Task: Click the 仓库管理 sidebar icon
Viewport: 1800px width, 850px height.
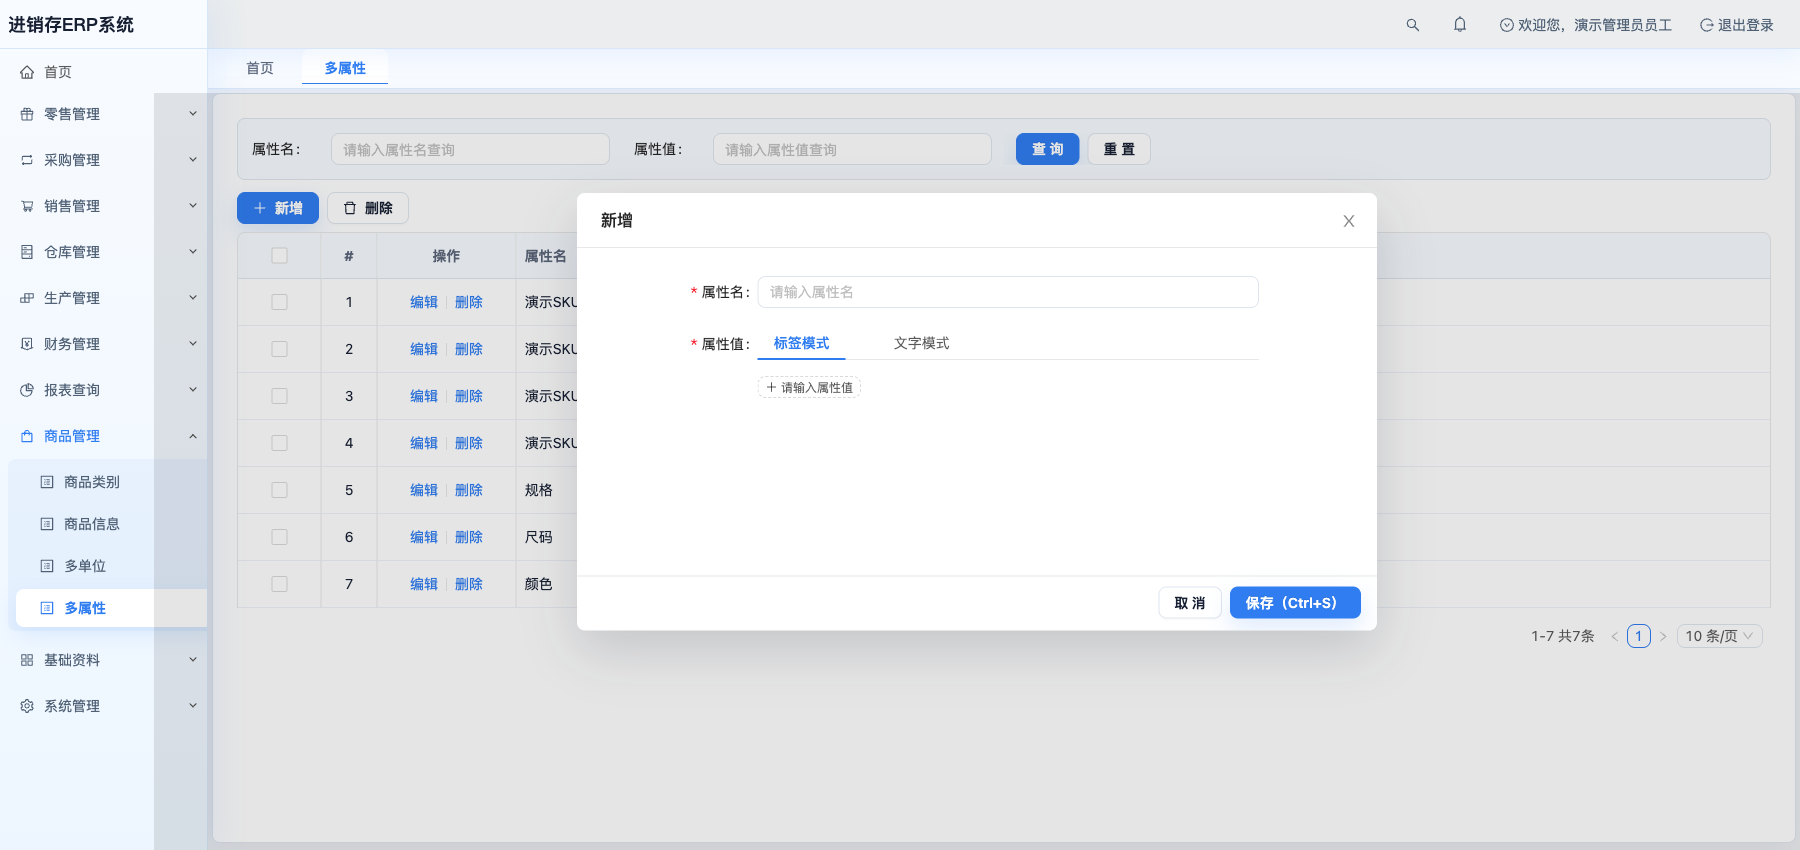Action: [x=27, y=252]
